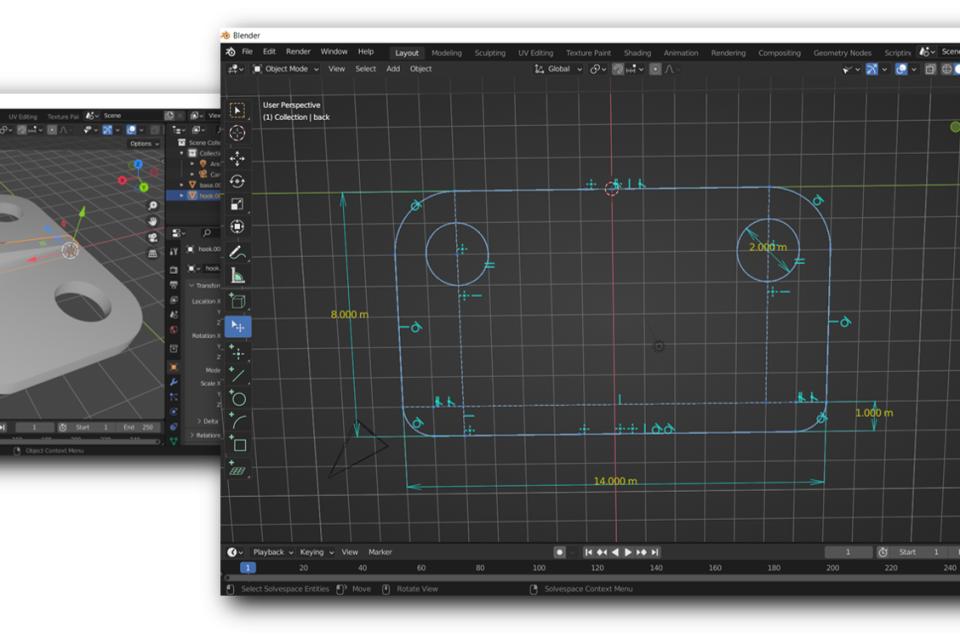Image resolution: width=960 pixels, height=640 pixels.
Task: Open the Object Mode dropdown
Action: click(286, 69)
